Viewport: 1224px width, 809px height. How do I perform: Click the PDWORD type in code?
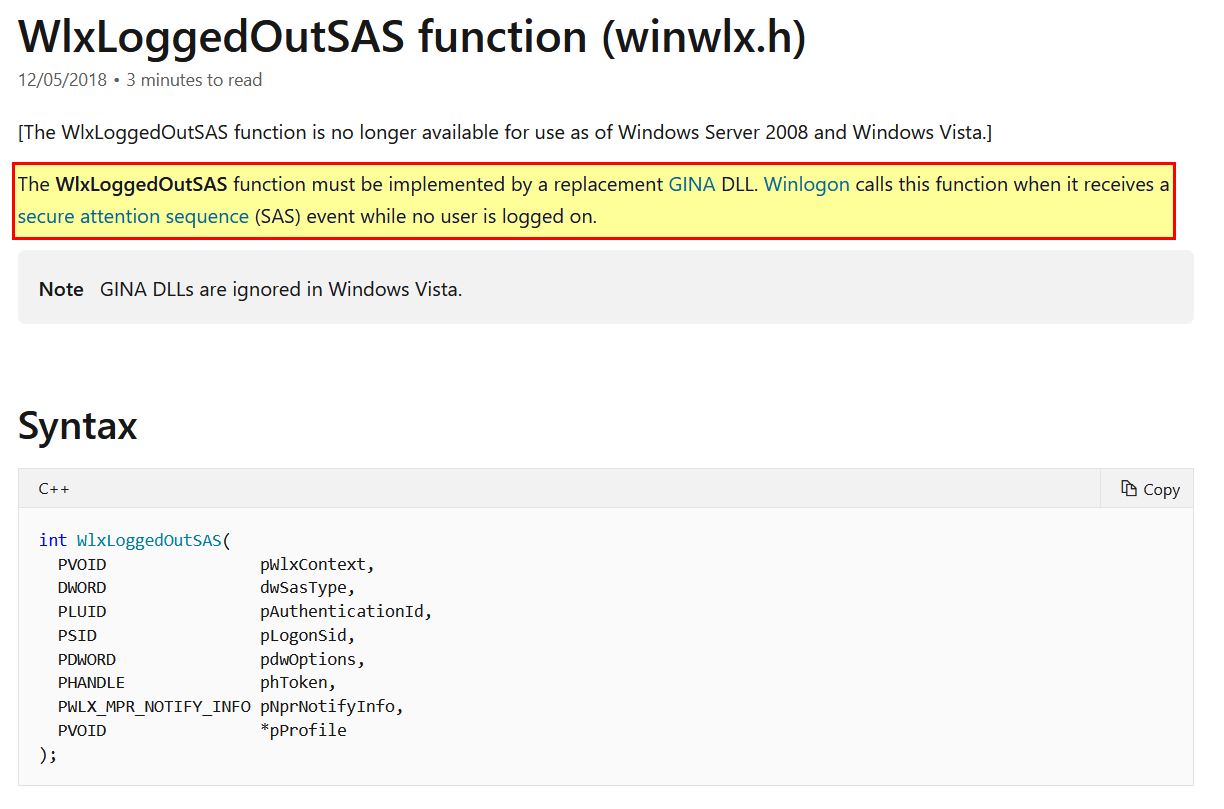point(87,660)
